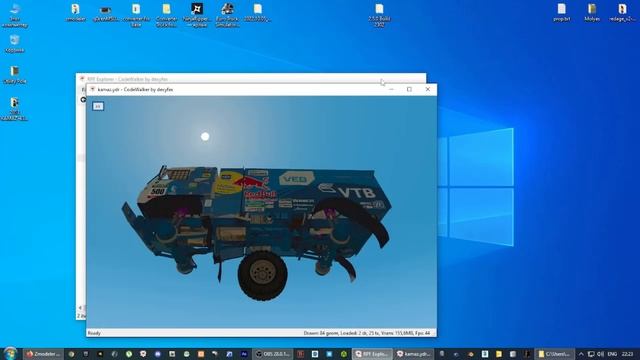The height and width of the screenshot is (360, 640).
Task: Switch to kamaz.ydr taskbar button
Action: tap(414, 354)
